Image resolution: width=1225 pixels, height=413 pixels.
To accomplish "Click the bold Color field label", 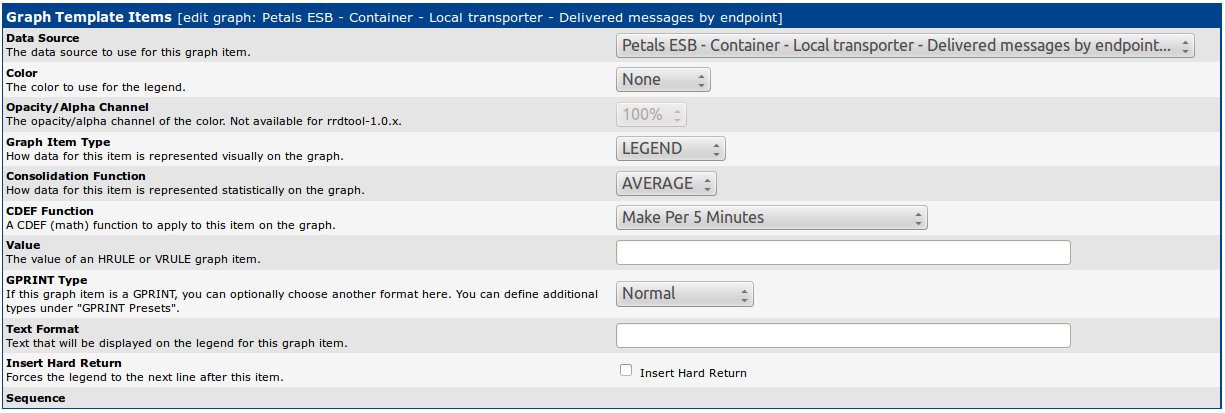I will tap(22, 73).
